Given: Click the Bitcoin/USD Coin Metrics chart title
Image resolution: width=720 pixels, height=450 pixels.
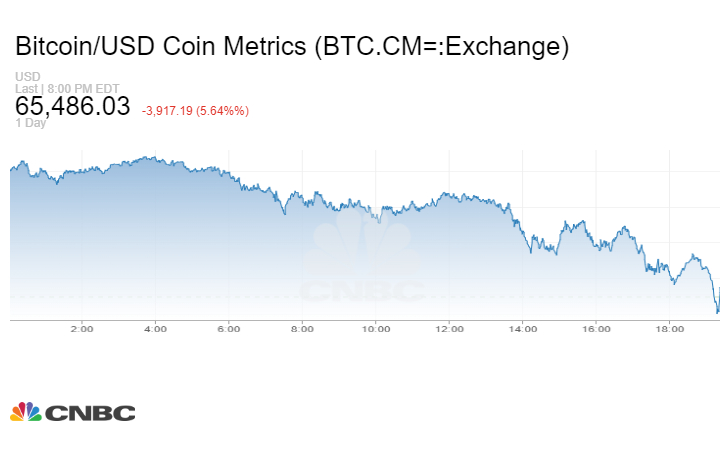Looking at the screenshot, I should pos(292,46).
